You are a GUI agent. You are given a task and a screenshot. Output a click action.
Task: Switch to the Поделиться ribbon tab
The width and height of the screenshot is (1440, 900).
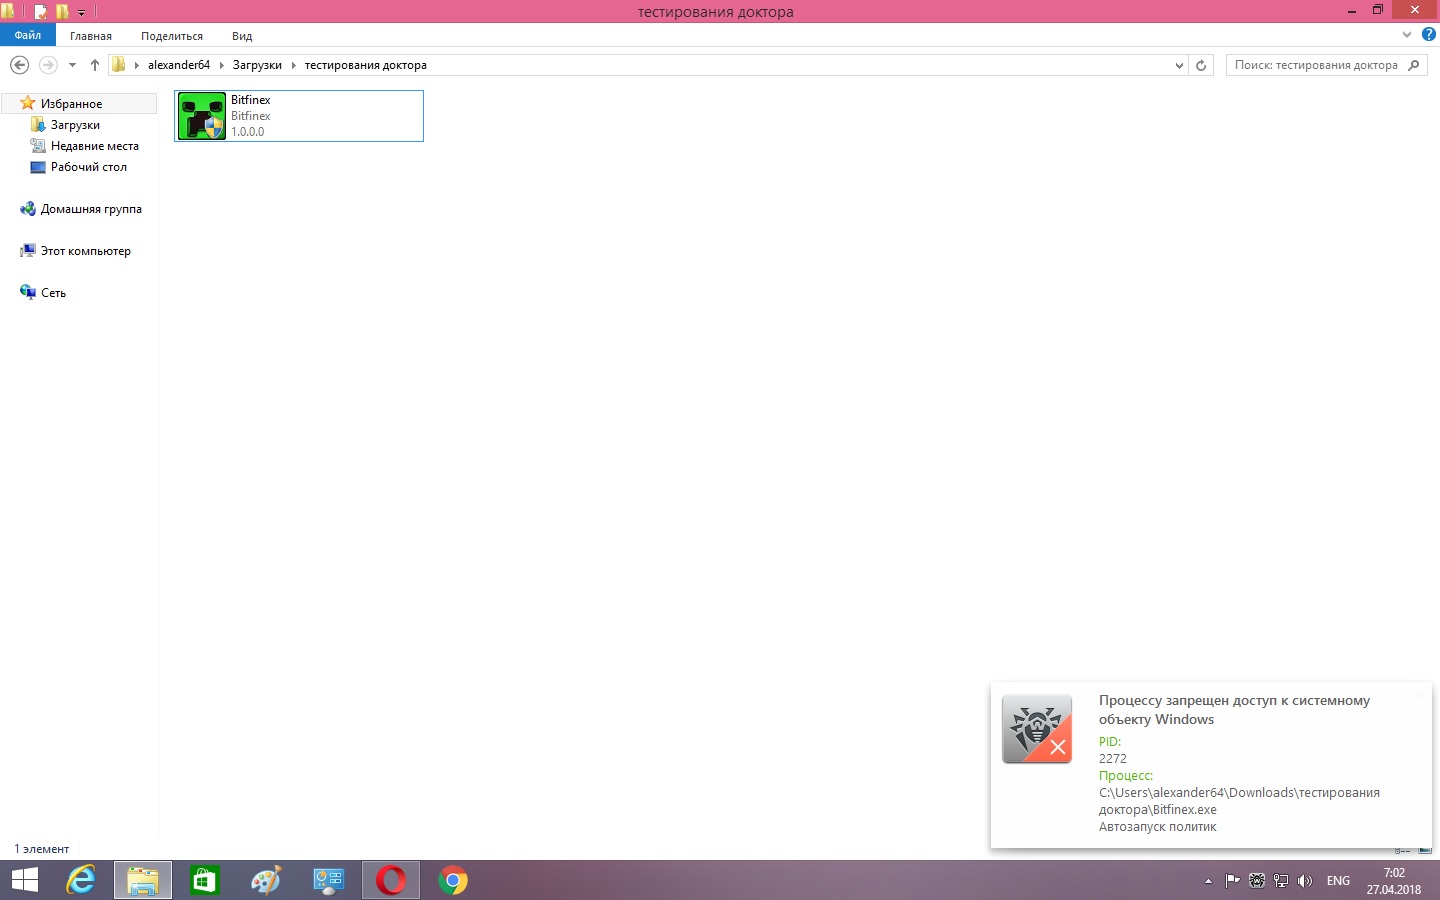(x=172, y=36)
